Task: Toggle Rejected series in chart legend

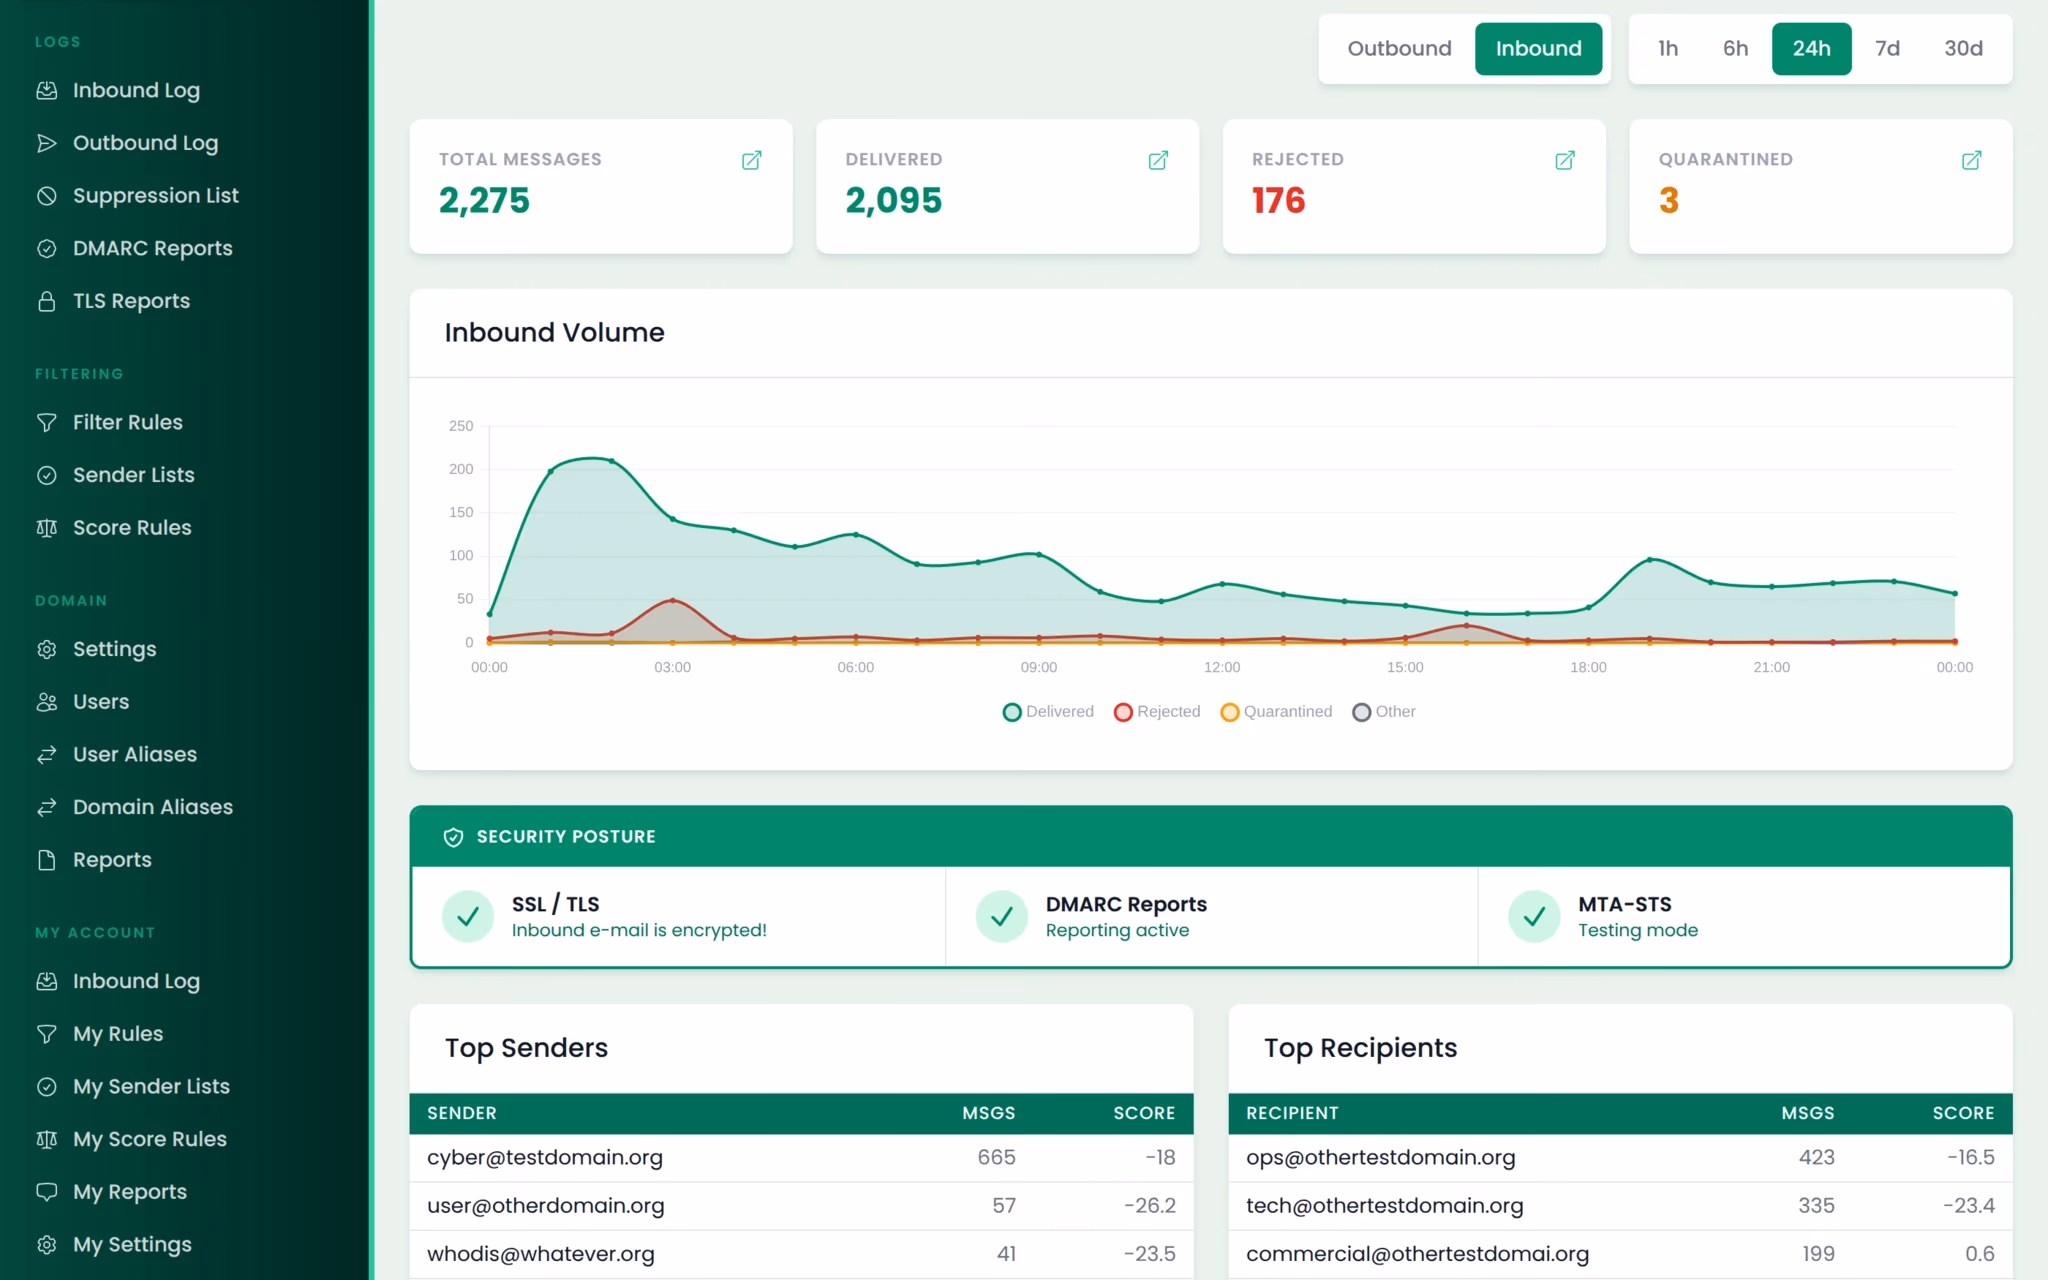Action: (1157, 712)
